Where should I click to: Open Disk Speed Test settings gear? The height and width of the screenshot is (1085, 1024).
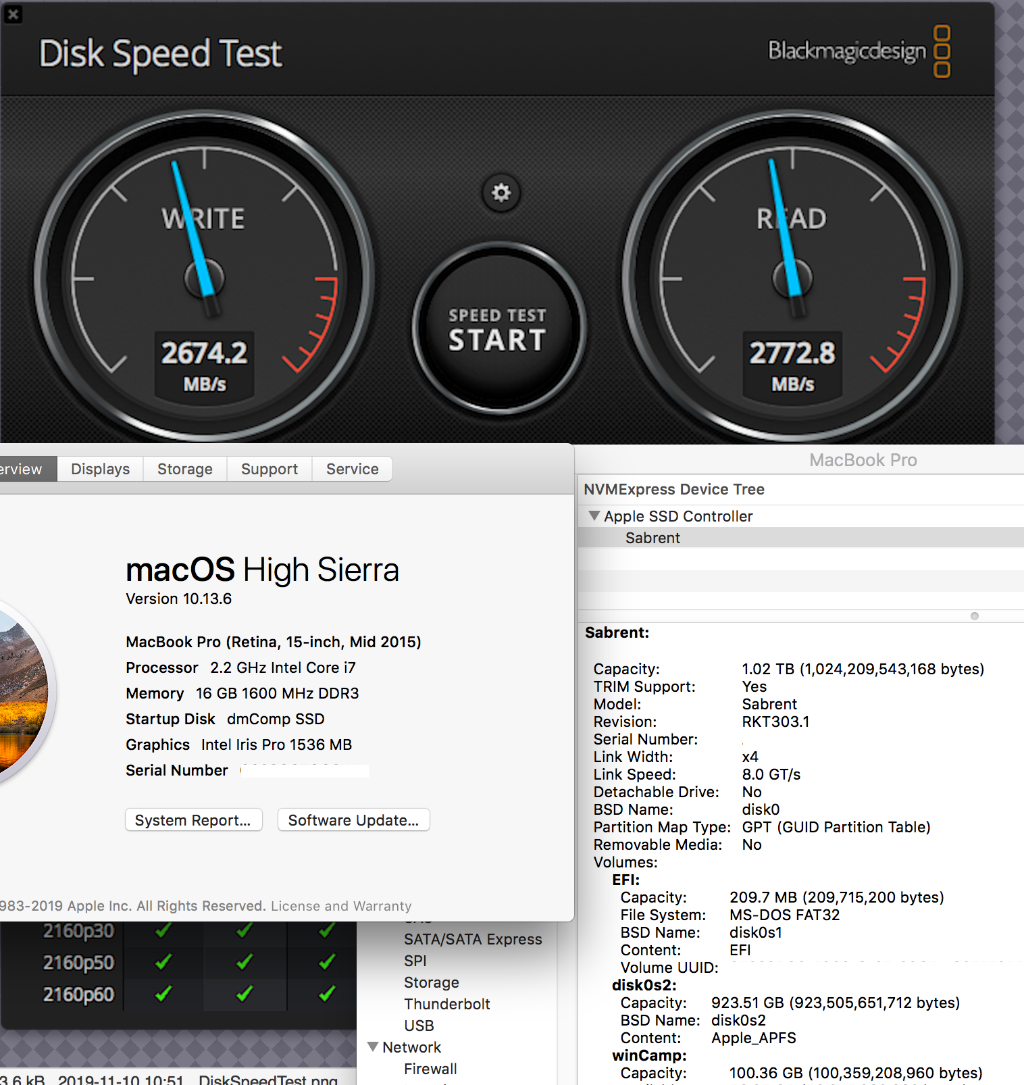[x=501, y=192]
